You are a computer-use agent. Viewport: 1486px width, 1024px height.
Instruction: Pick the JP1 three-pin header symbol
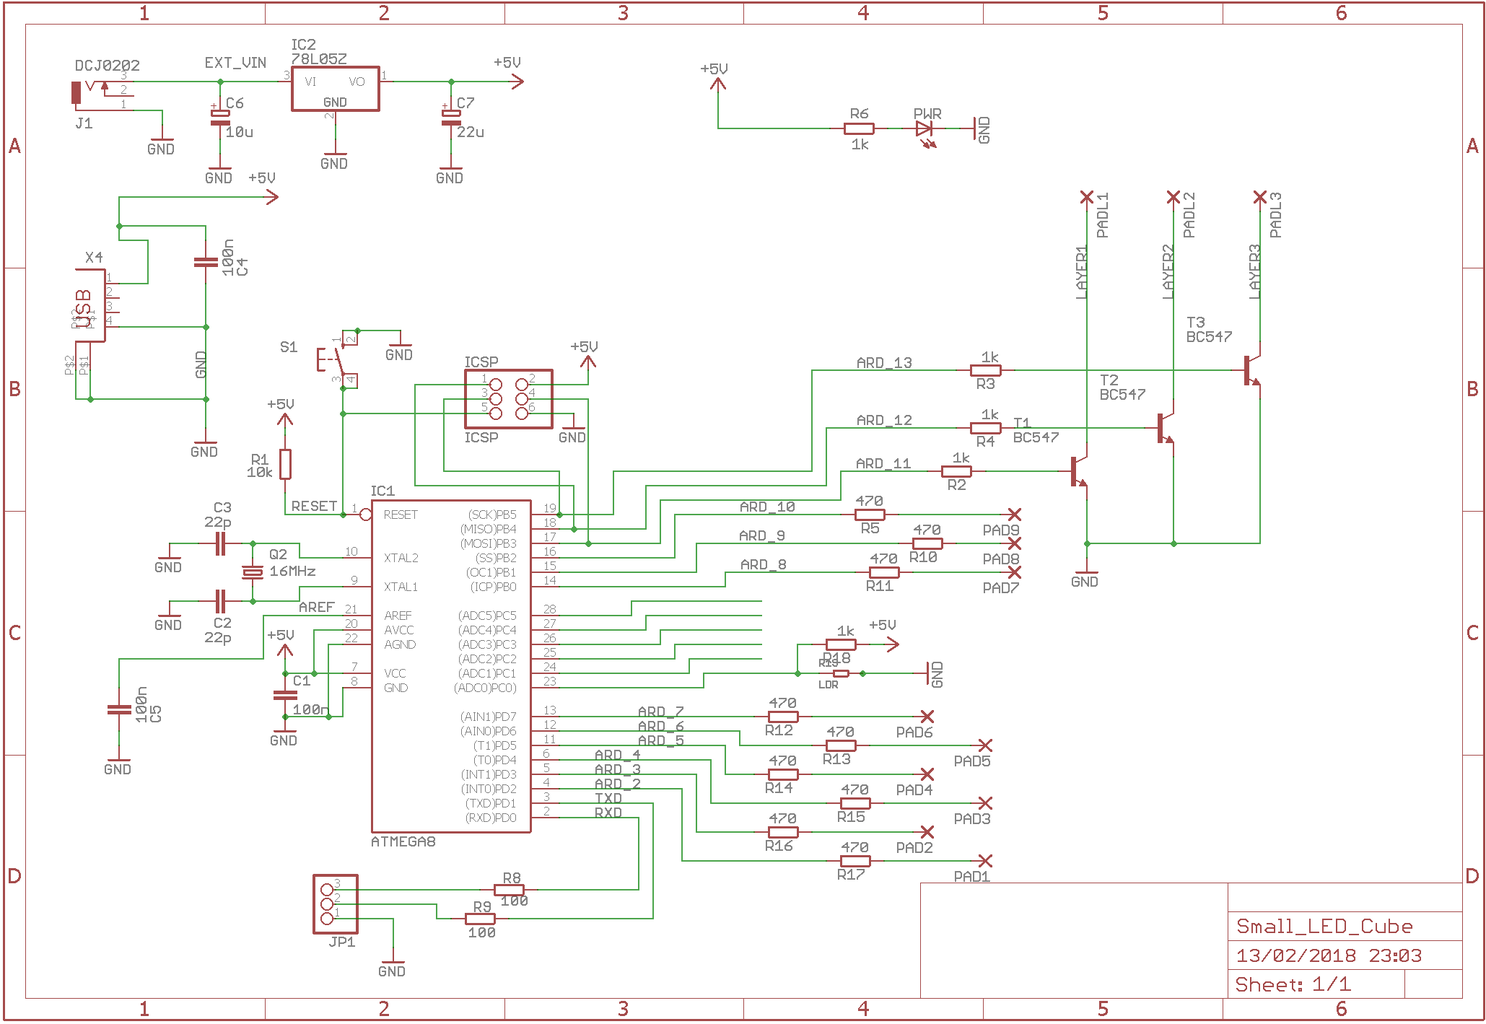(335, 904)
